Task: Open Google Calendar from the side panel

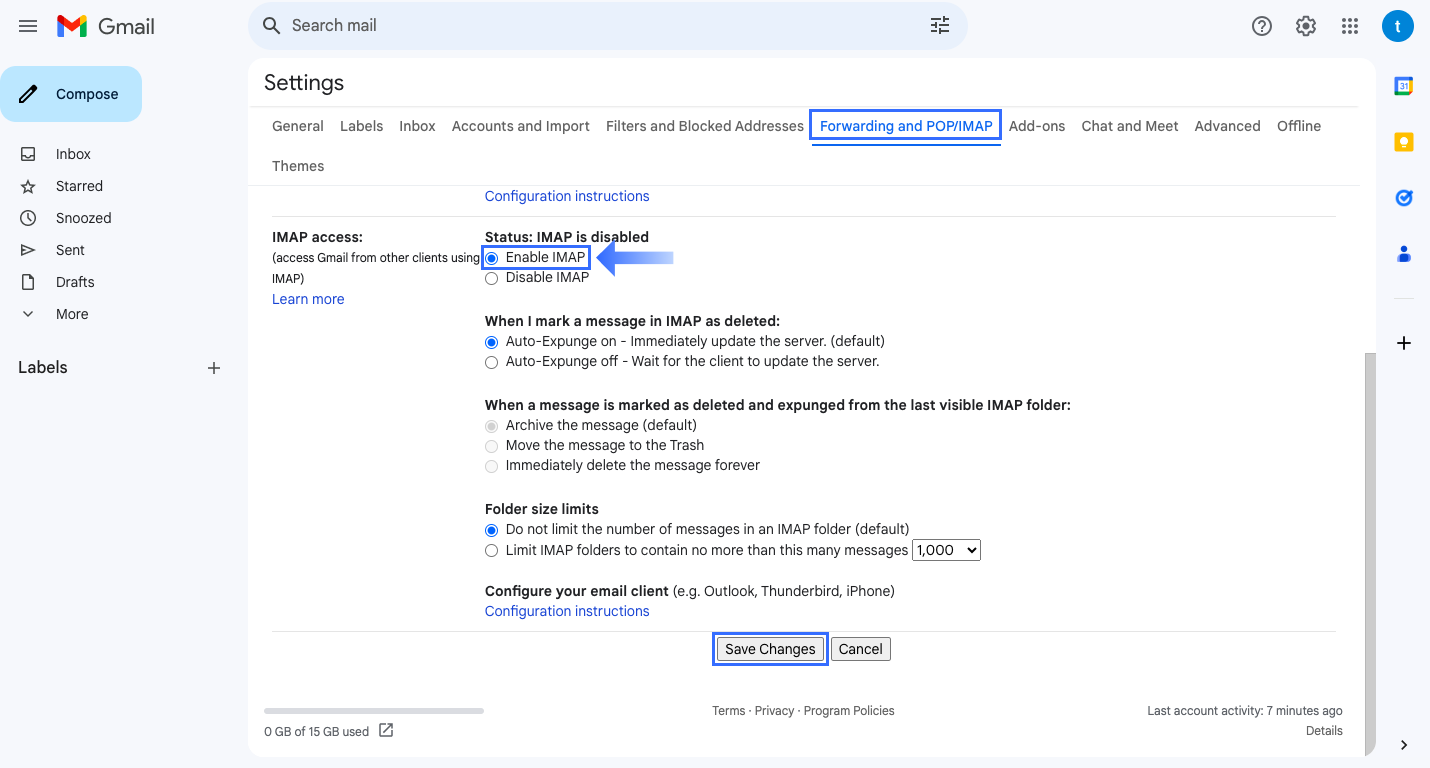Action: [x=1404, y=86]
